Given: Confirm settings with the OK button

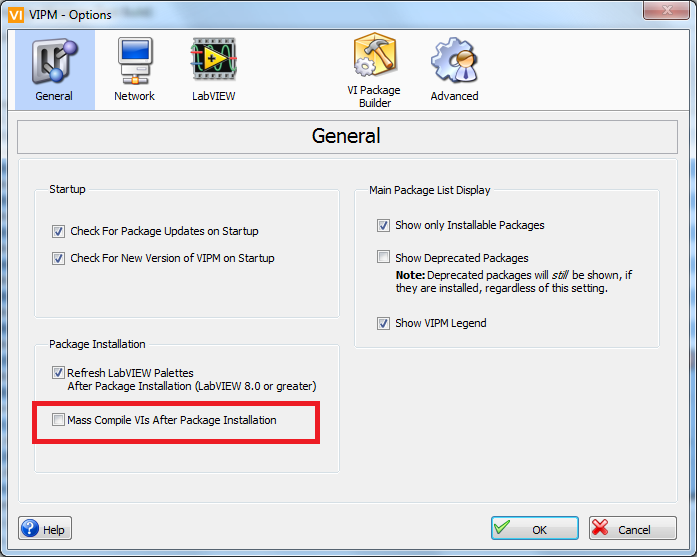Looking at the screenshot, I should tap(535, 528).
